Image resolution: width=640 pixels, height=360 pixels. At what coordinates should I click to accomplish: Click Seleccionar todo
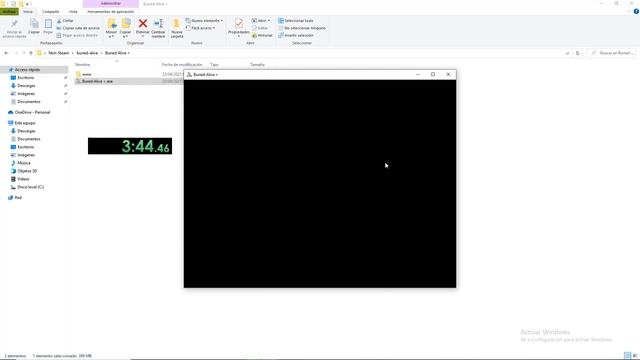point(296,21)
